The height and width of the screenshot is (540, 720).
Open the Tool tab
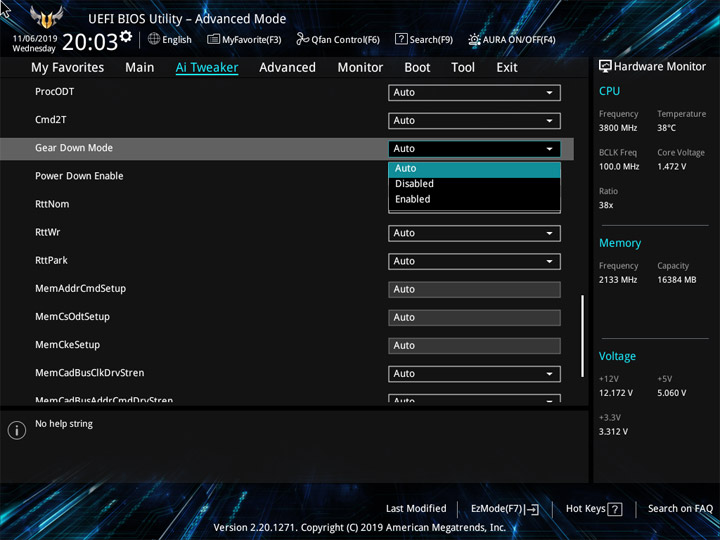click(x=463, y=68)
